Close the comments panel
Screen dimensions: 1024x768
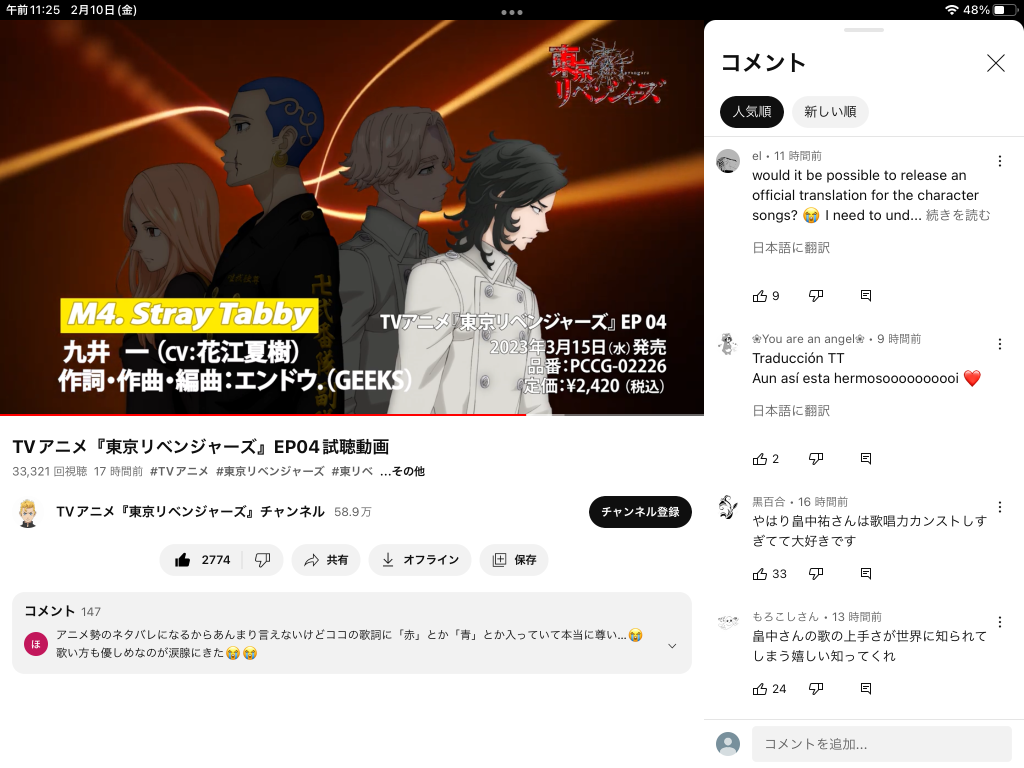[x=995, y=63]
